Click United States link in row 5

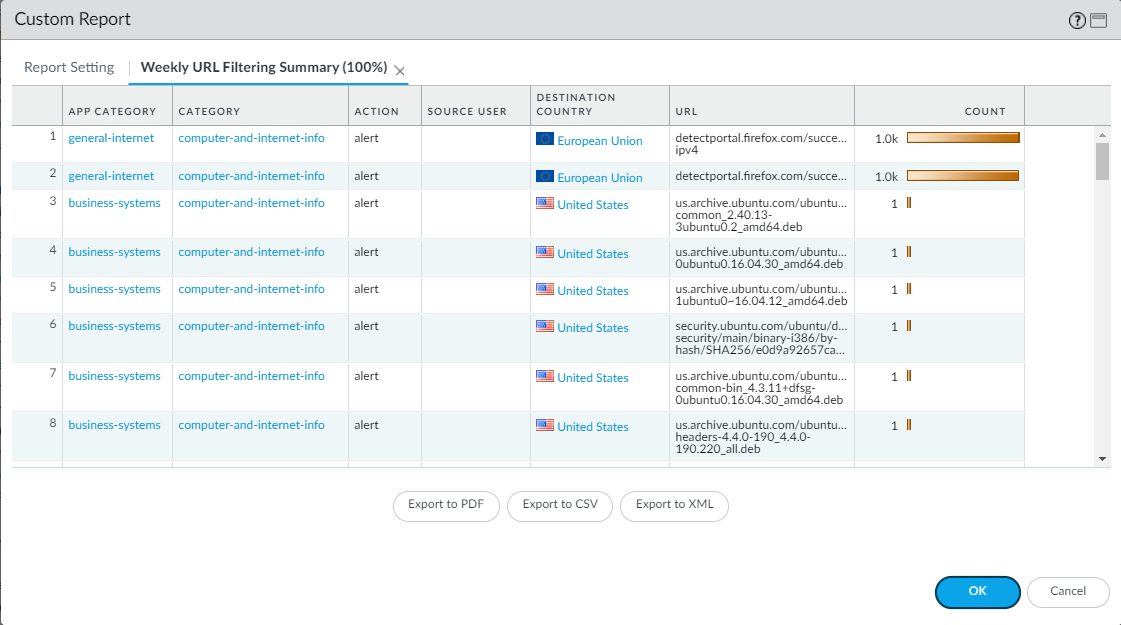click(593, 291)
